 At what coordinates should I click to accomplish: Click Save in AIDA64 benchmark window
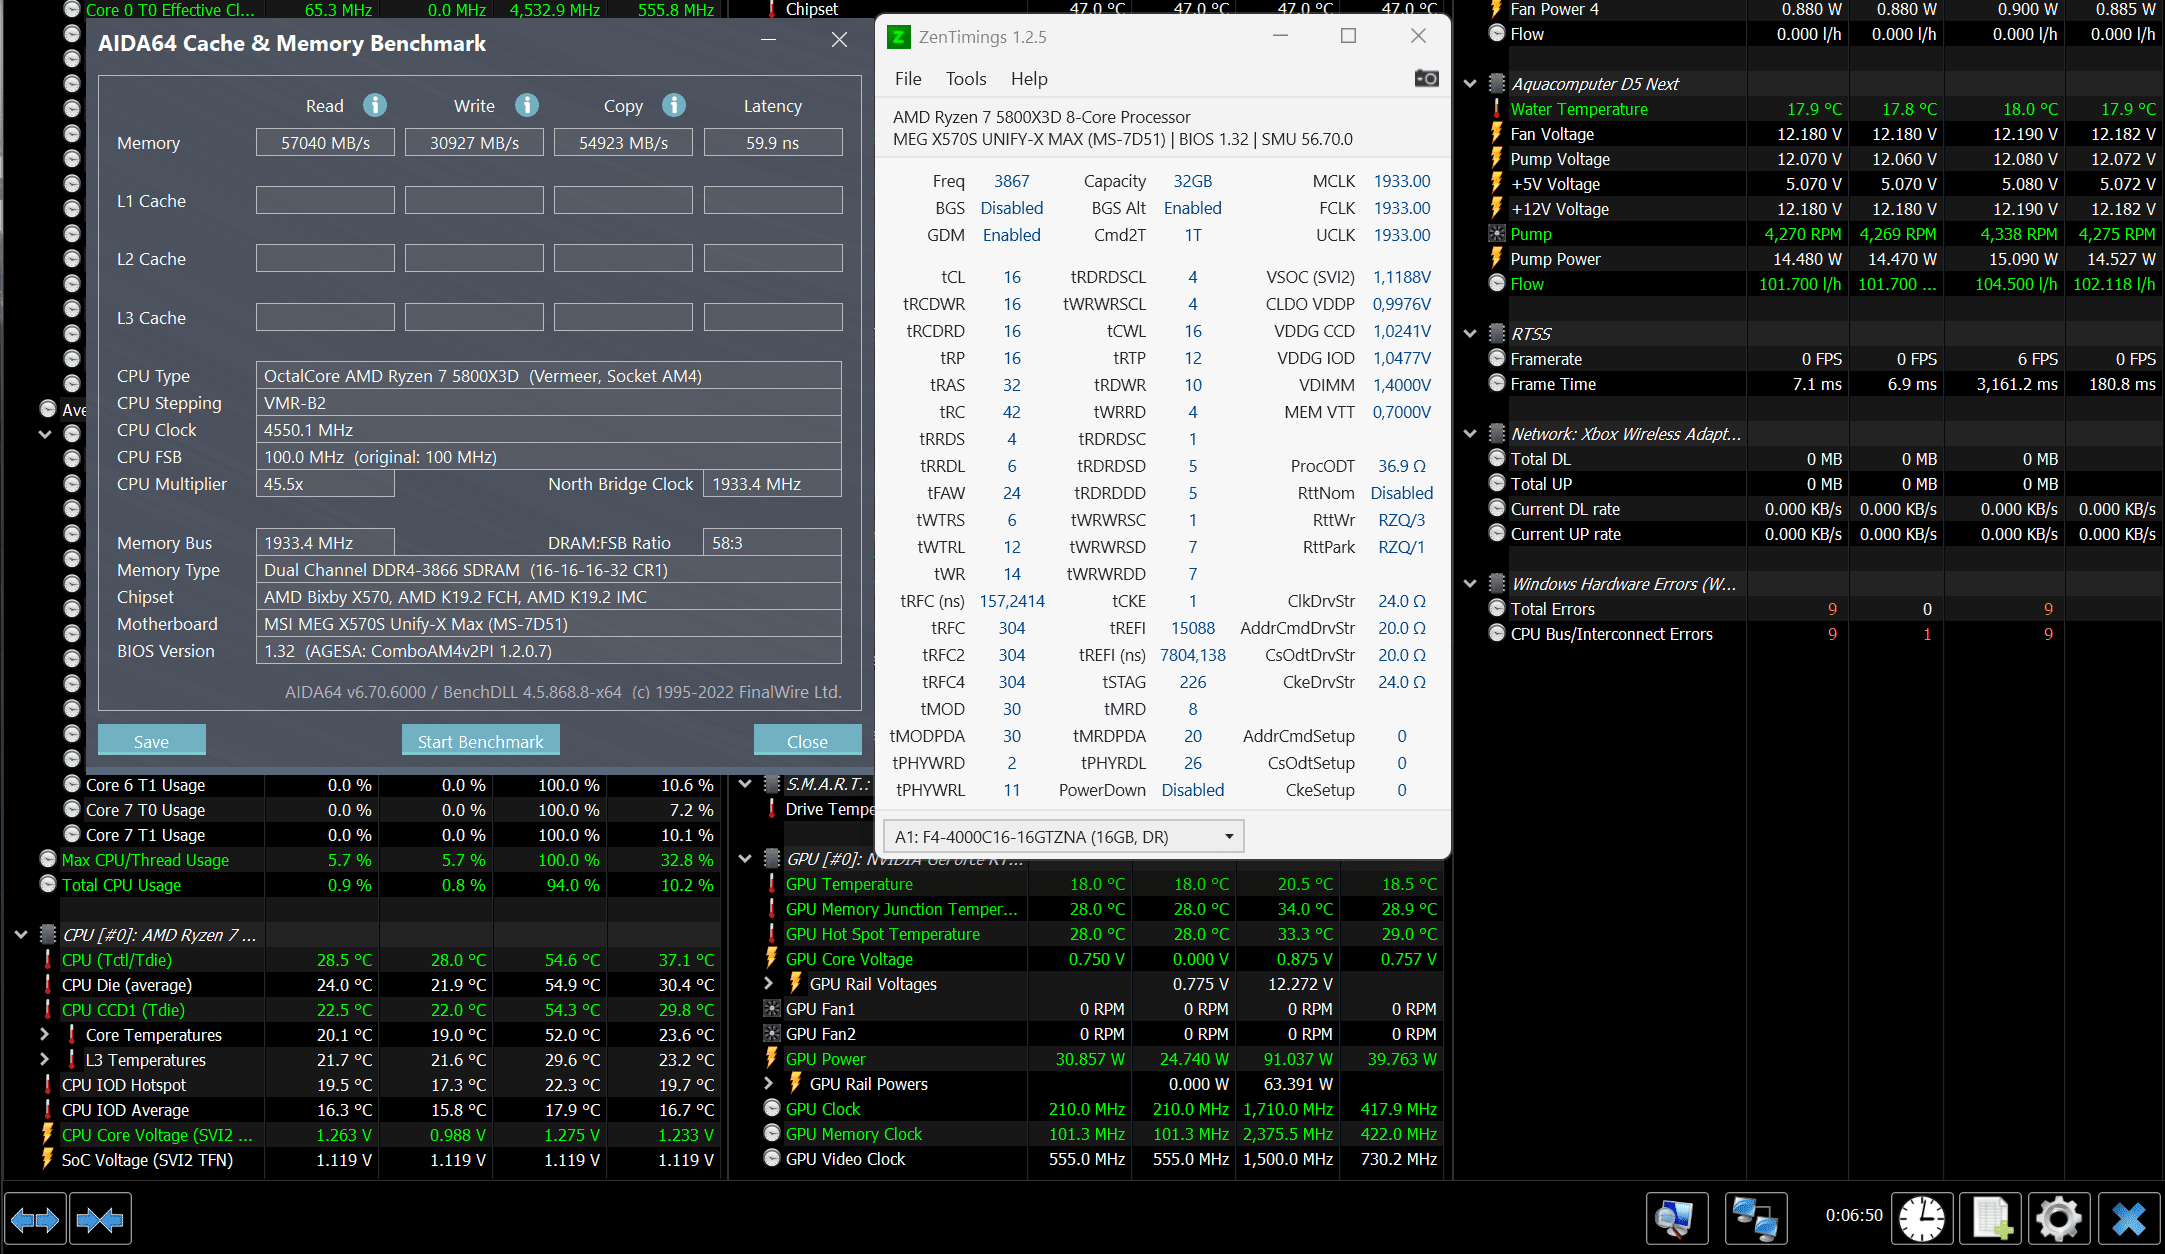point(151,741)
